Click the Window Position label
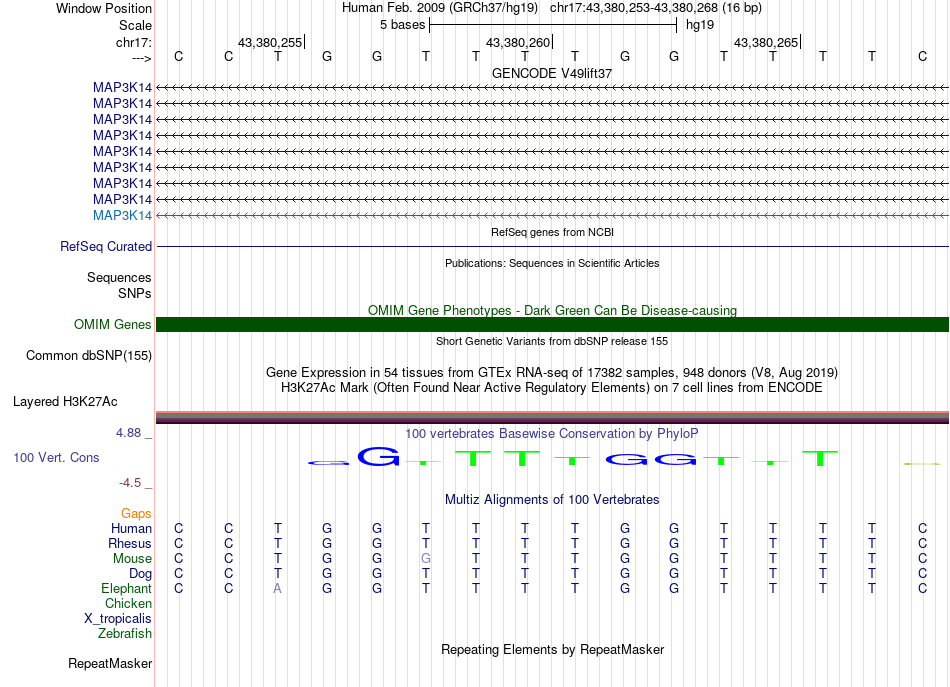 [104, 8]
